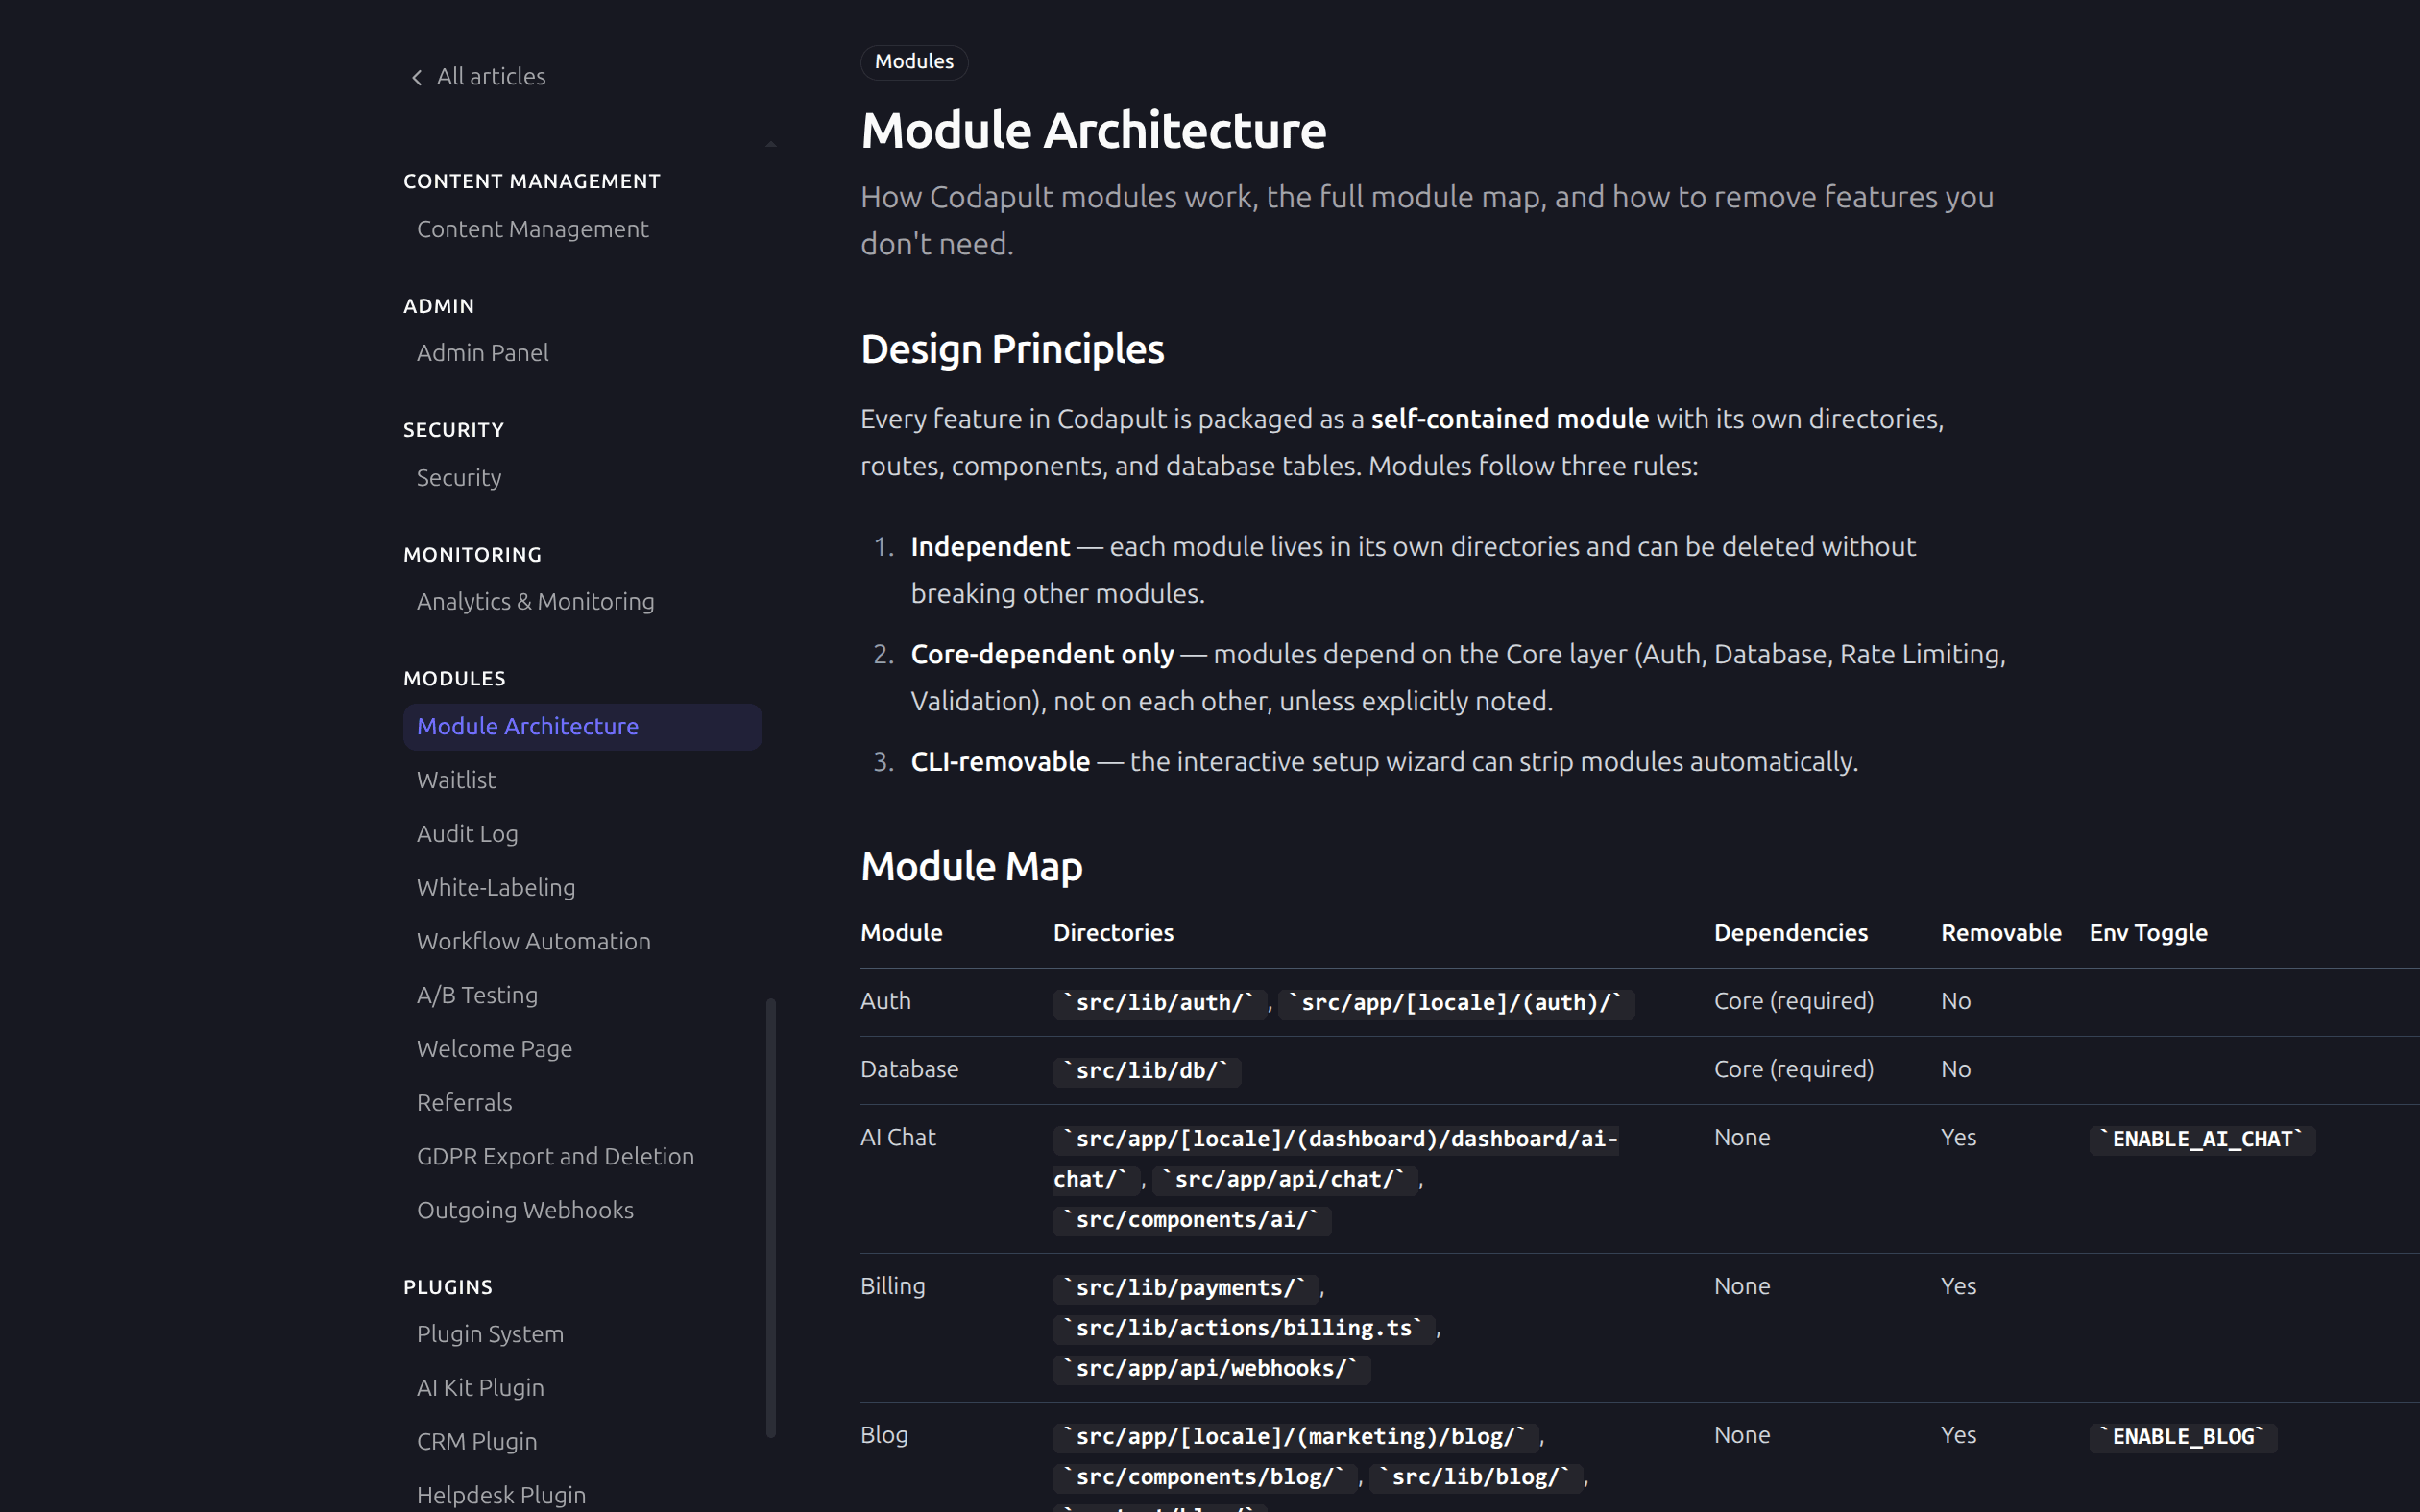Click the Database row module cell
Viewport: 2420px width, 1512px height.
click(x=909, y=1069)
